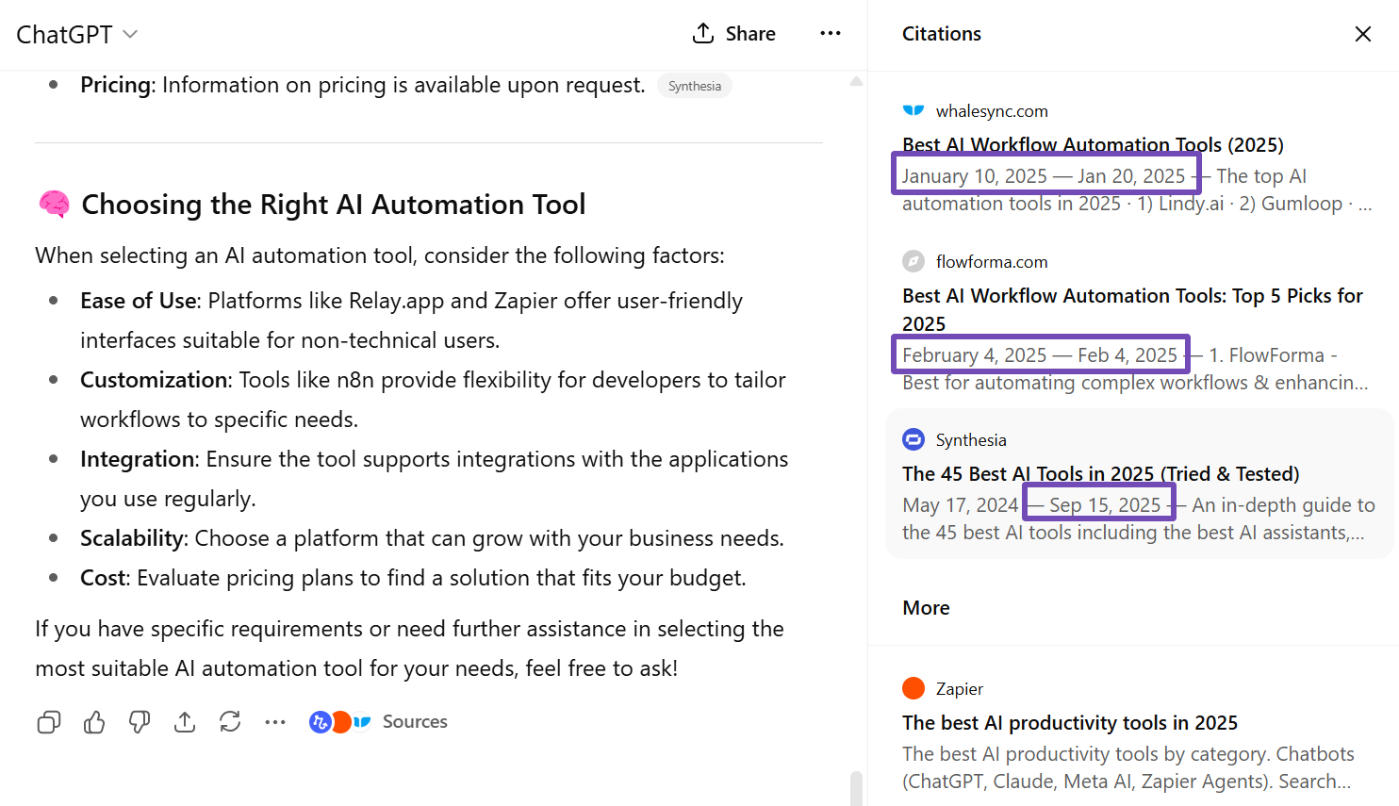Open the ChatGPT model dropdown
This screenshot has height=806, width=1399.
77,34
